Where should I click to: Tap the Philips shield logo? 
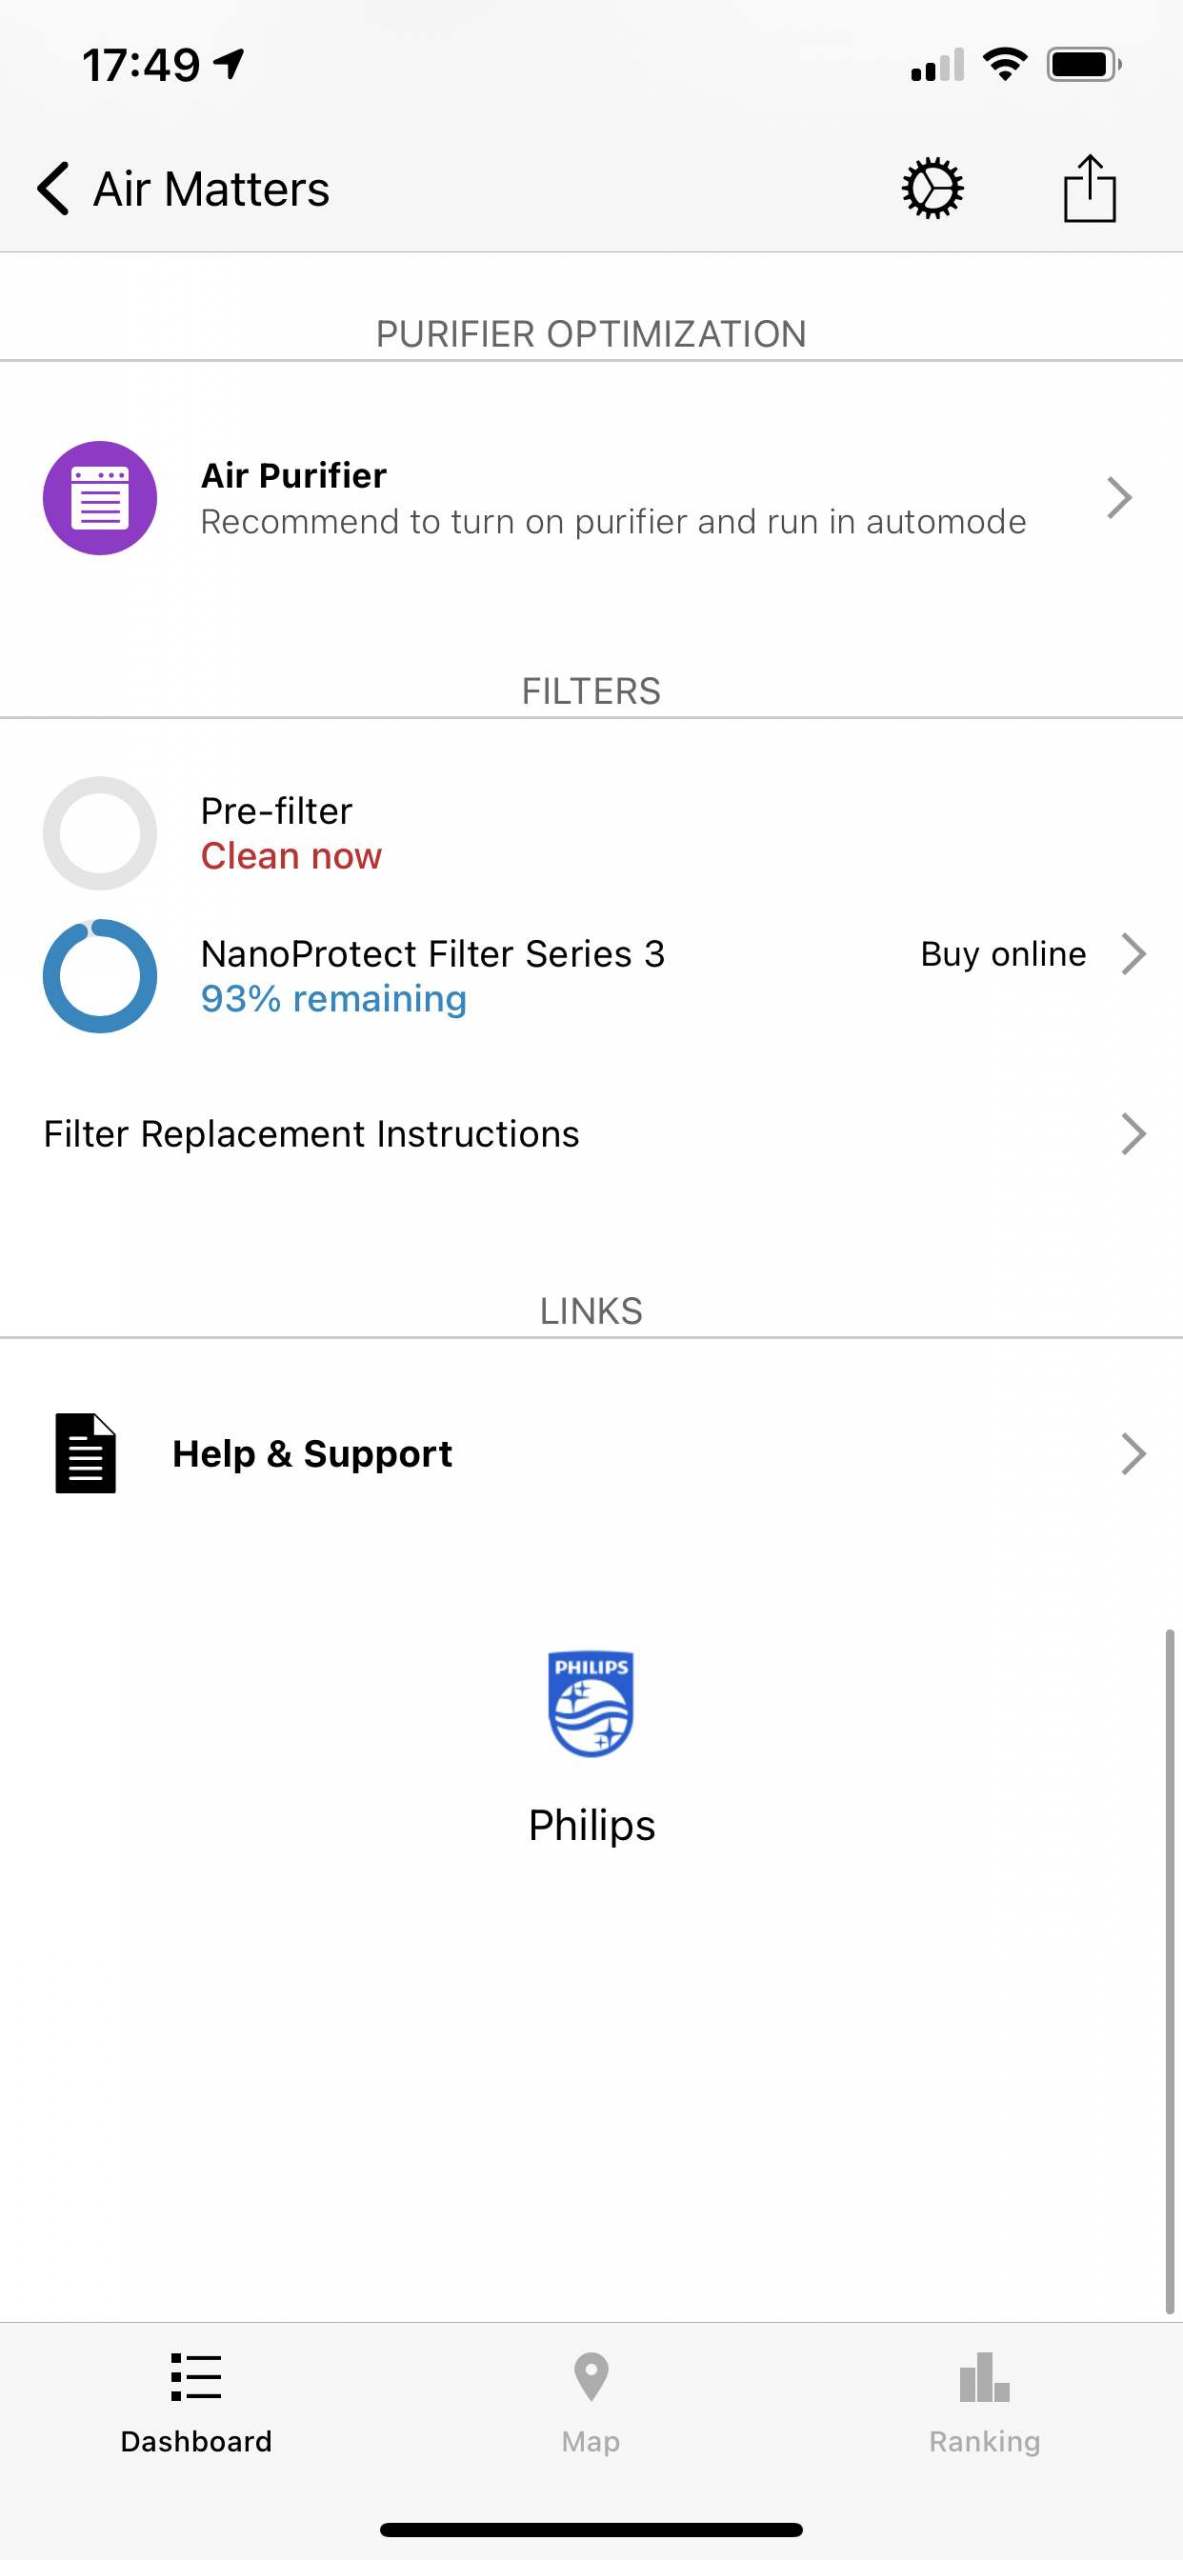pos(591,1703)
